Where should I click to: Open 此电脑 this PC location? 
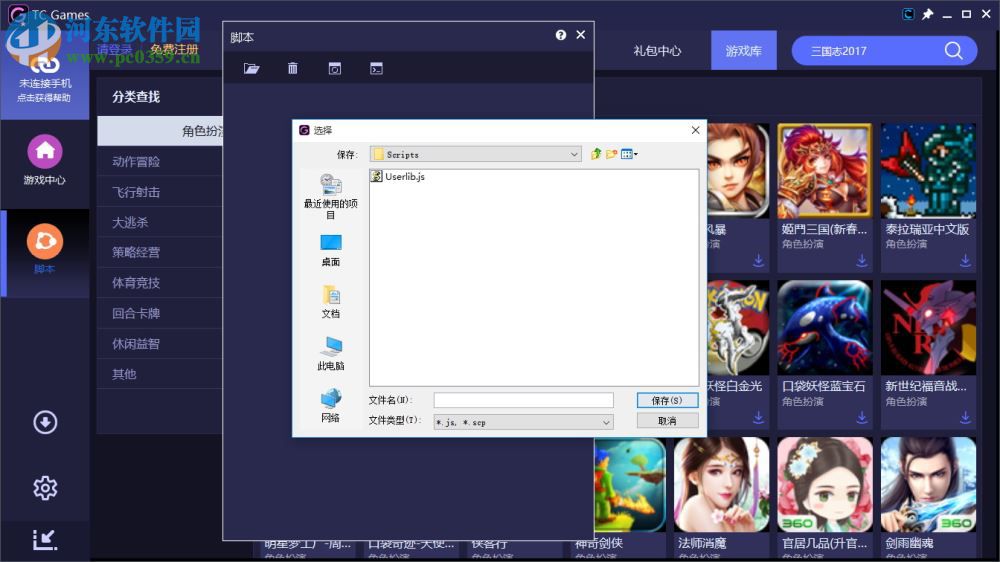(x=330, y=353)
